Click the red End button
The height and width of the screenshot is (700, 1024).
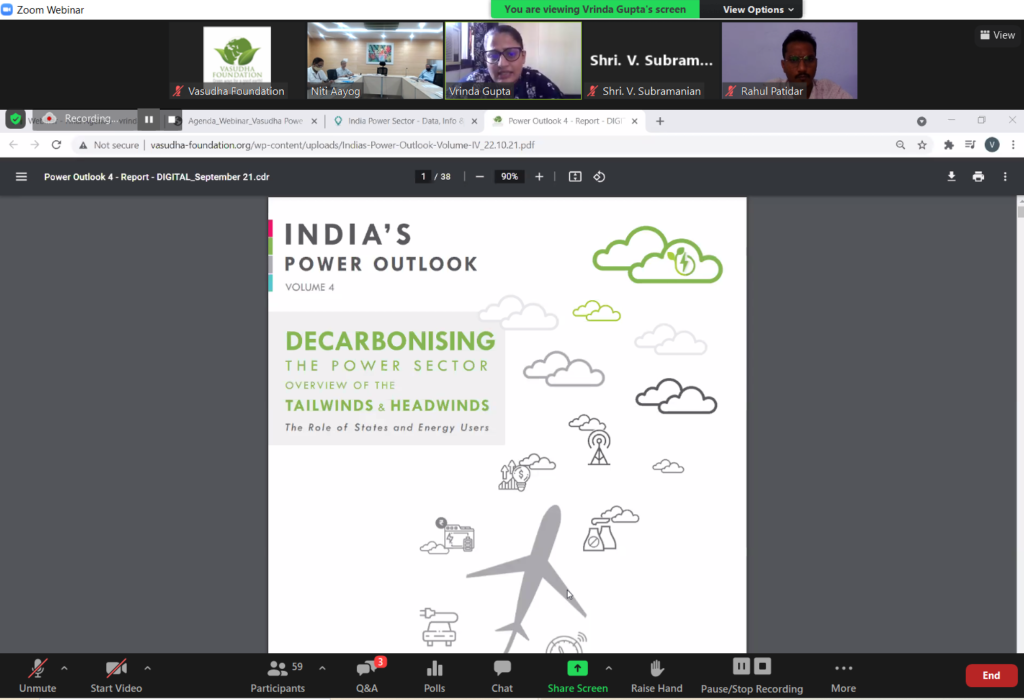[x=991, y=675]
